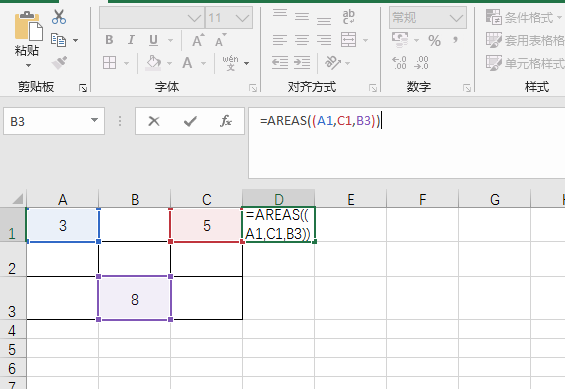Cancel formula entry with X icon

[154, 121]
